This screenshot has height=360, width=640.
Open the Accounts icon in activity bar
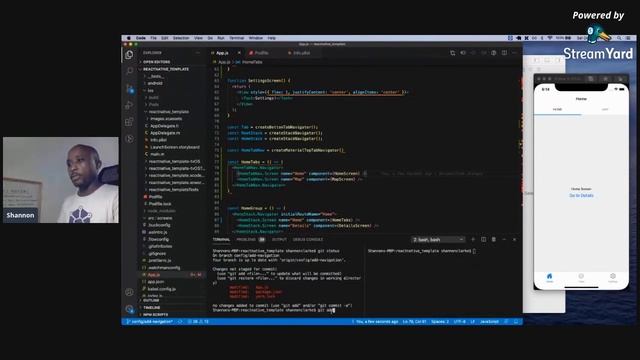tap(129, 292)
